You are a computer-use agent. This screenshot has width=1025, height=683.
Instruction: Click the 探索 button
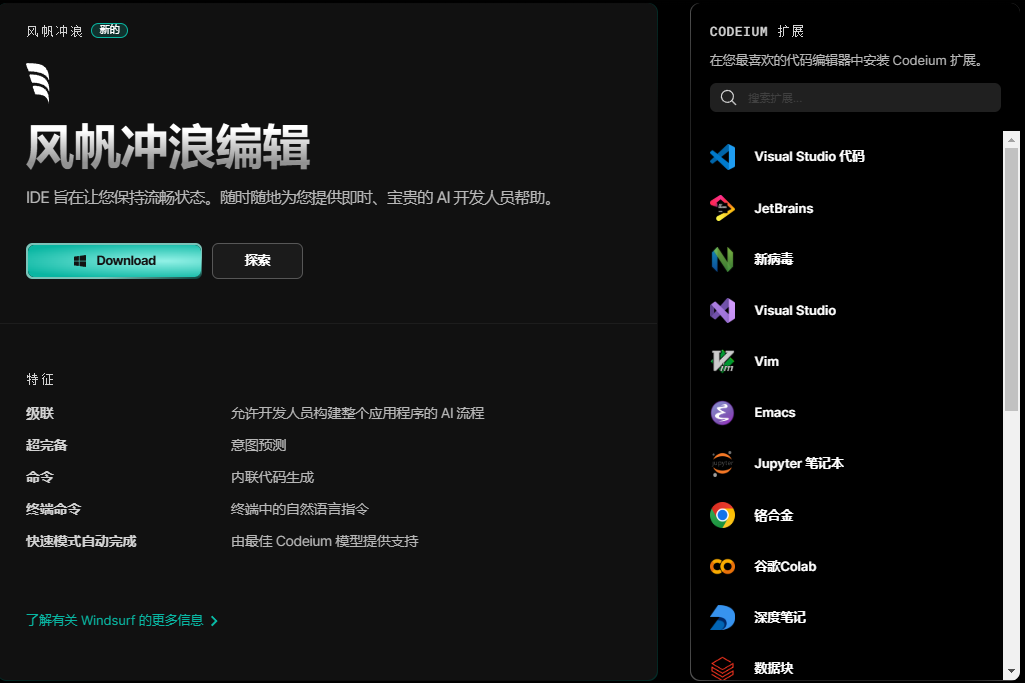point(258,261)
